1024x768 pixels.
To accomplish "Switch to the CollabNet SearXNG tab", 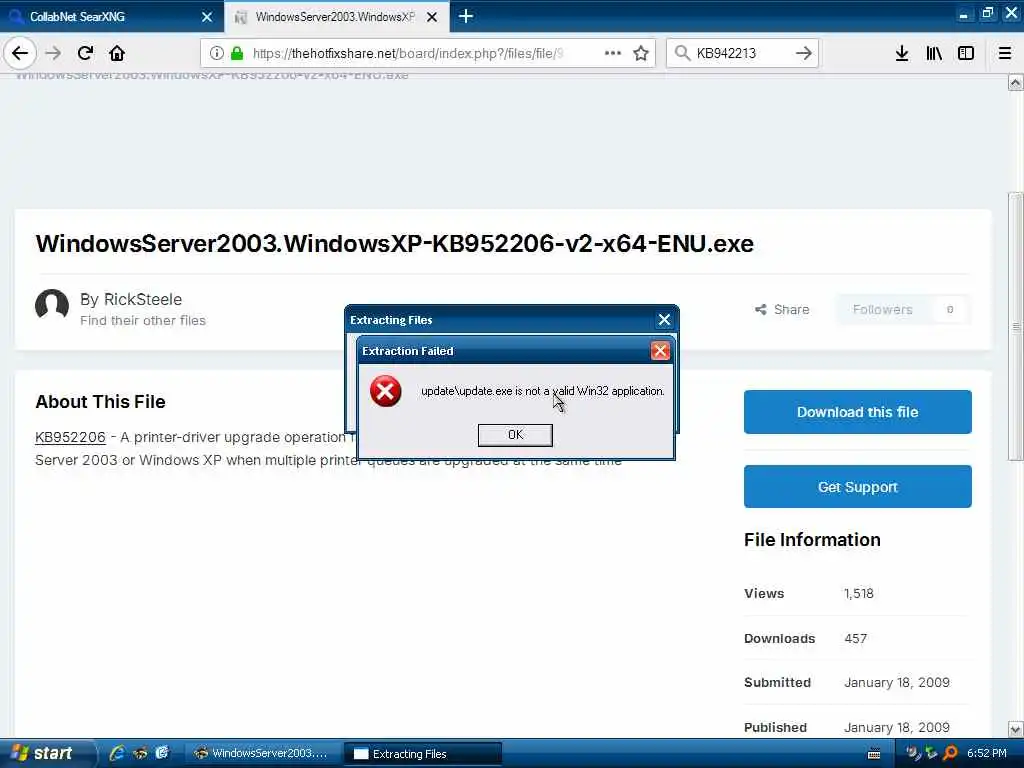I will click(111, 16).
